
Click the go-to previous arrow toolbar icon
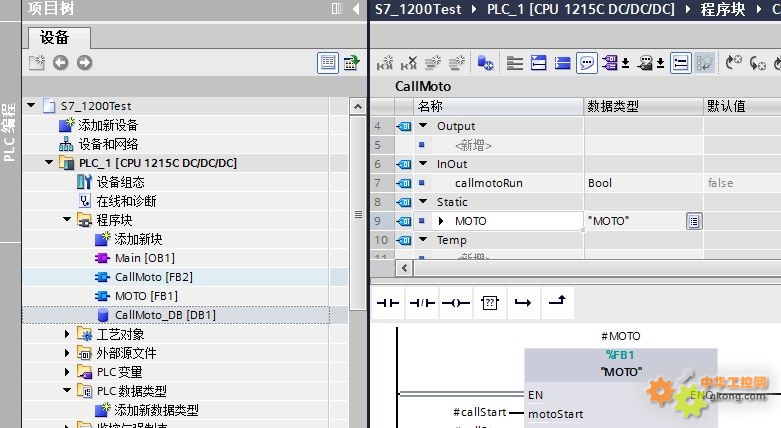coord(734,63)
